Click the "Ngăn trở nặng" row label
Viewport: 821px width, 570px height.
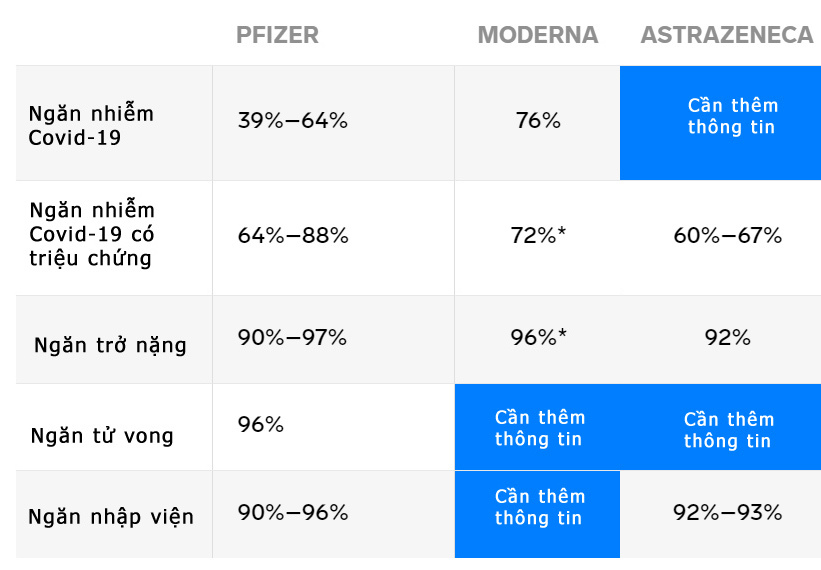110,346
